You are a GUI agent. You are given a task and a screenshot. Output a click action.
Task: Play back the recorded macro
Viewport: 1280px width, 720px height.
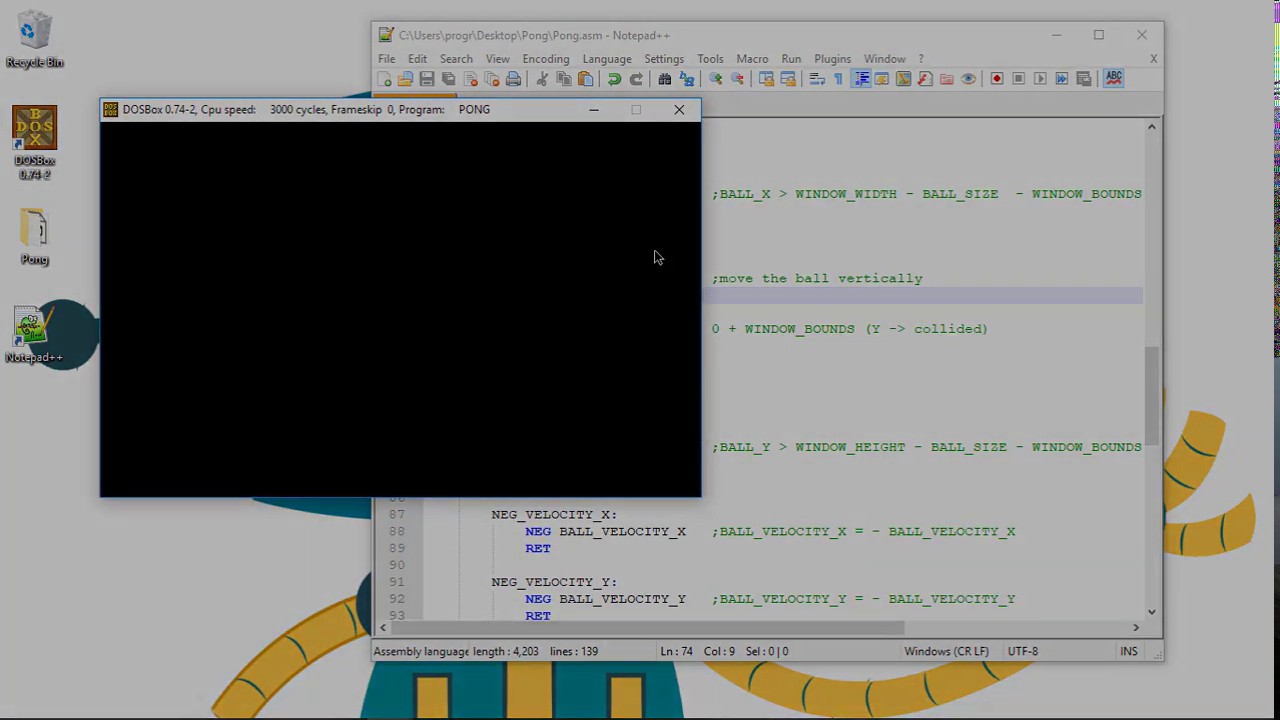coord(1040,79)
